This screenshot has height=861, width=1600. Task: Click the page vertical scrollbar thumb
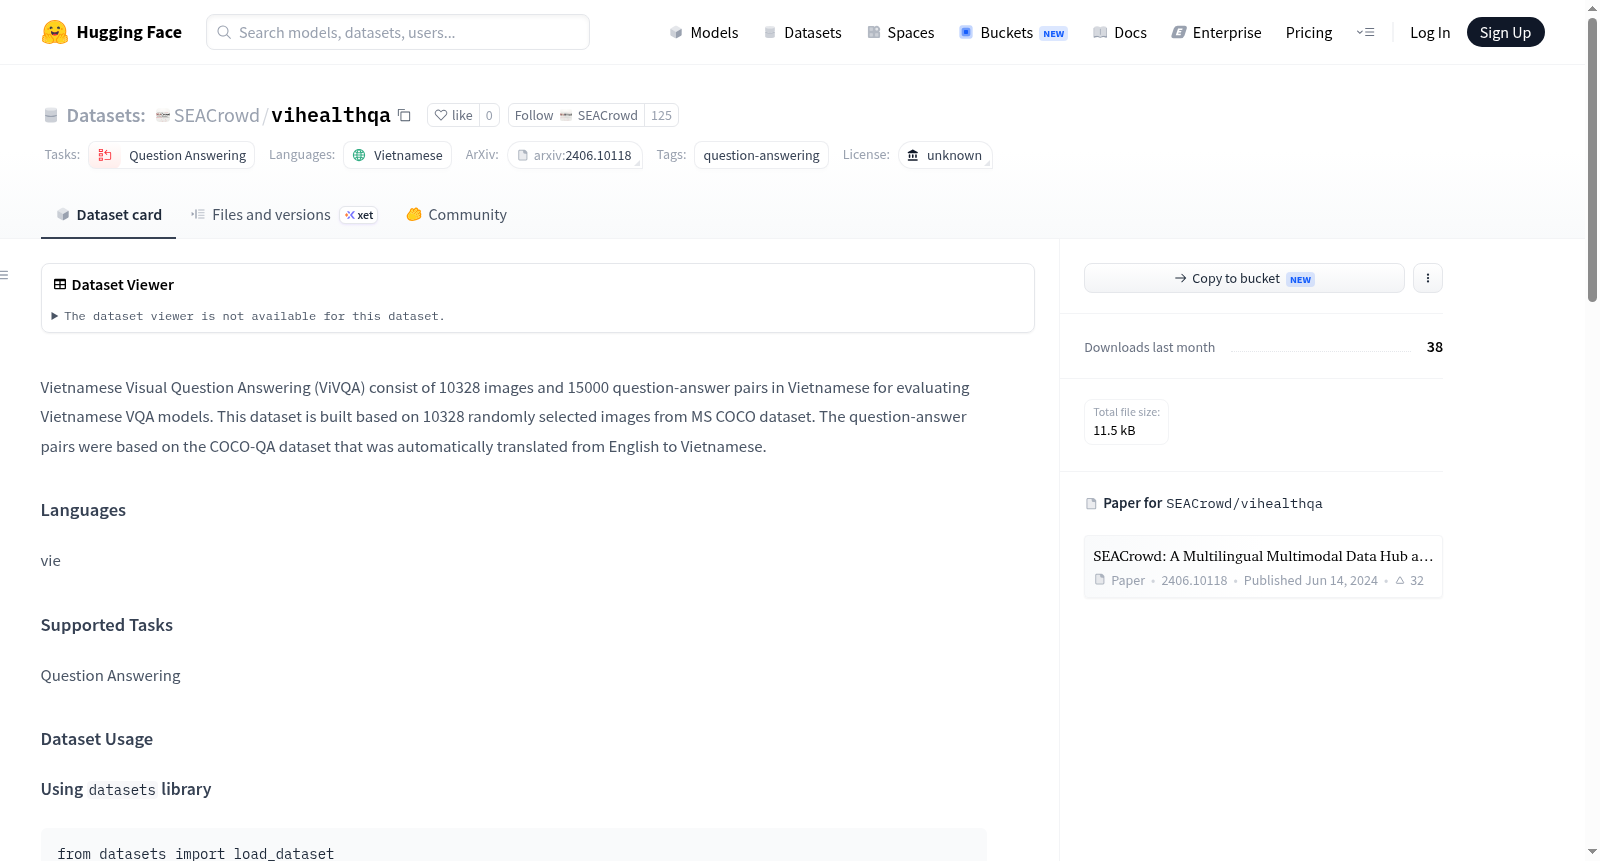[x=1592, y=160]
